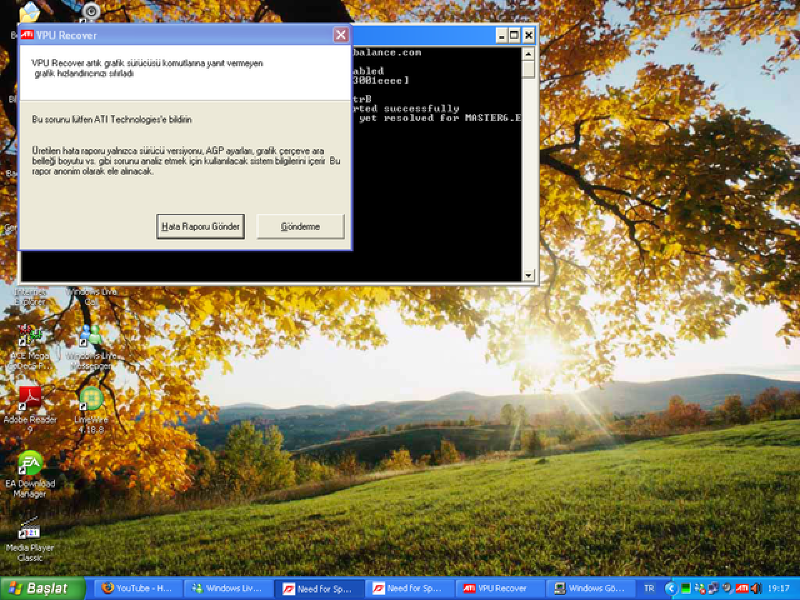Expand hidden system tray icons
The height and width of the screenshot is (600, 800).
pos(670,588)
